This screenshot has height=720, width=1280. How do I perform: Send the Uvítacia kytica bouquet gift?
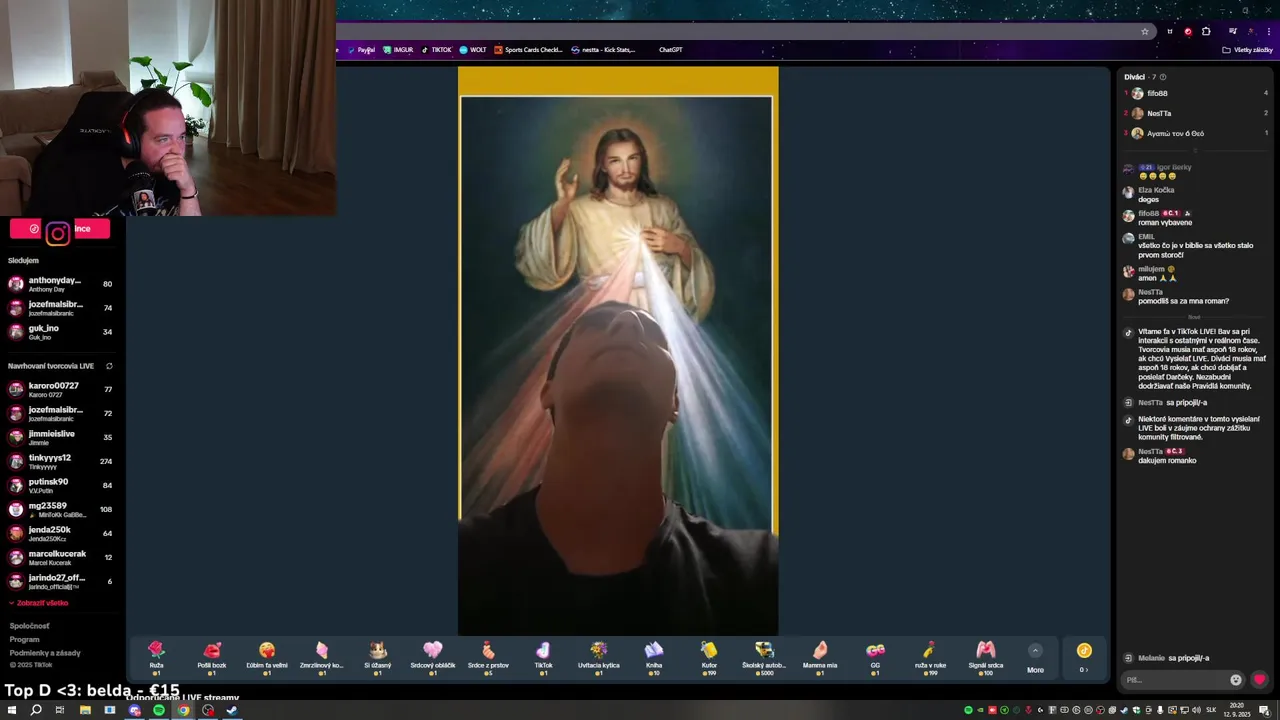(x=598, y=658)
